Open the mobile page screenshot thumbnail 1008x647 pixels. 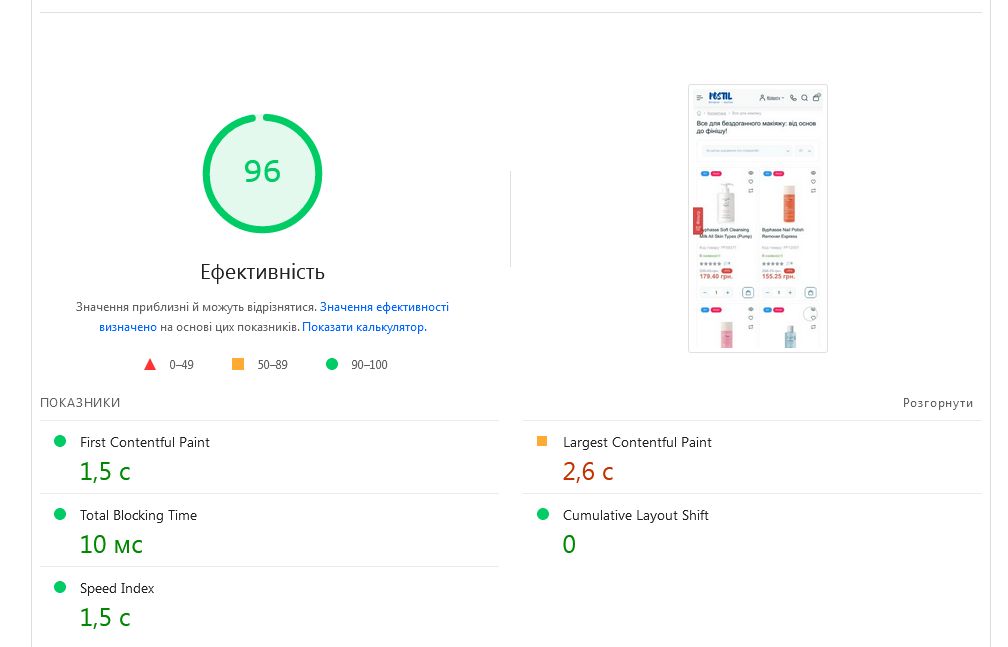coord(758,218)
